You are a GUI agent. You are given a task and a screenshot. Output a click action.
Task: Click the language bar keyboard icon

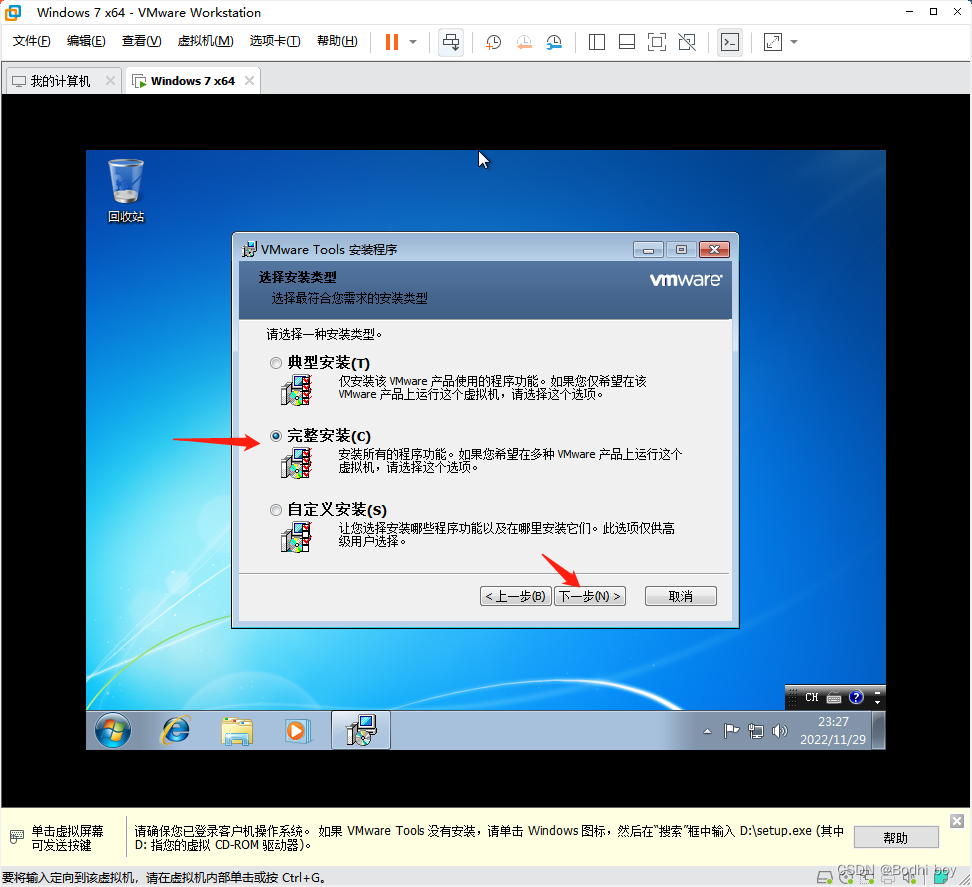click(x=834, y=698)
